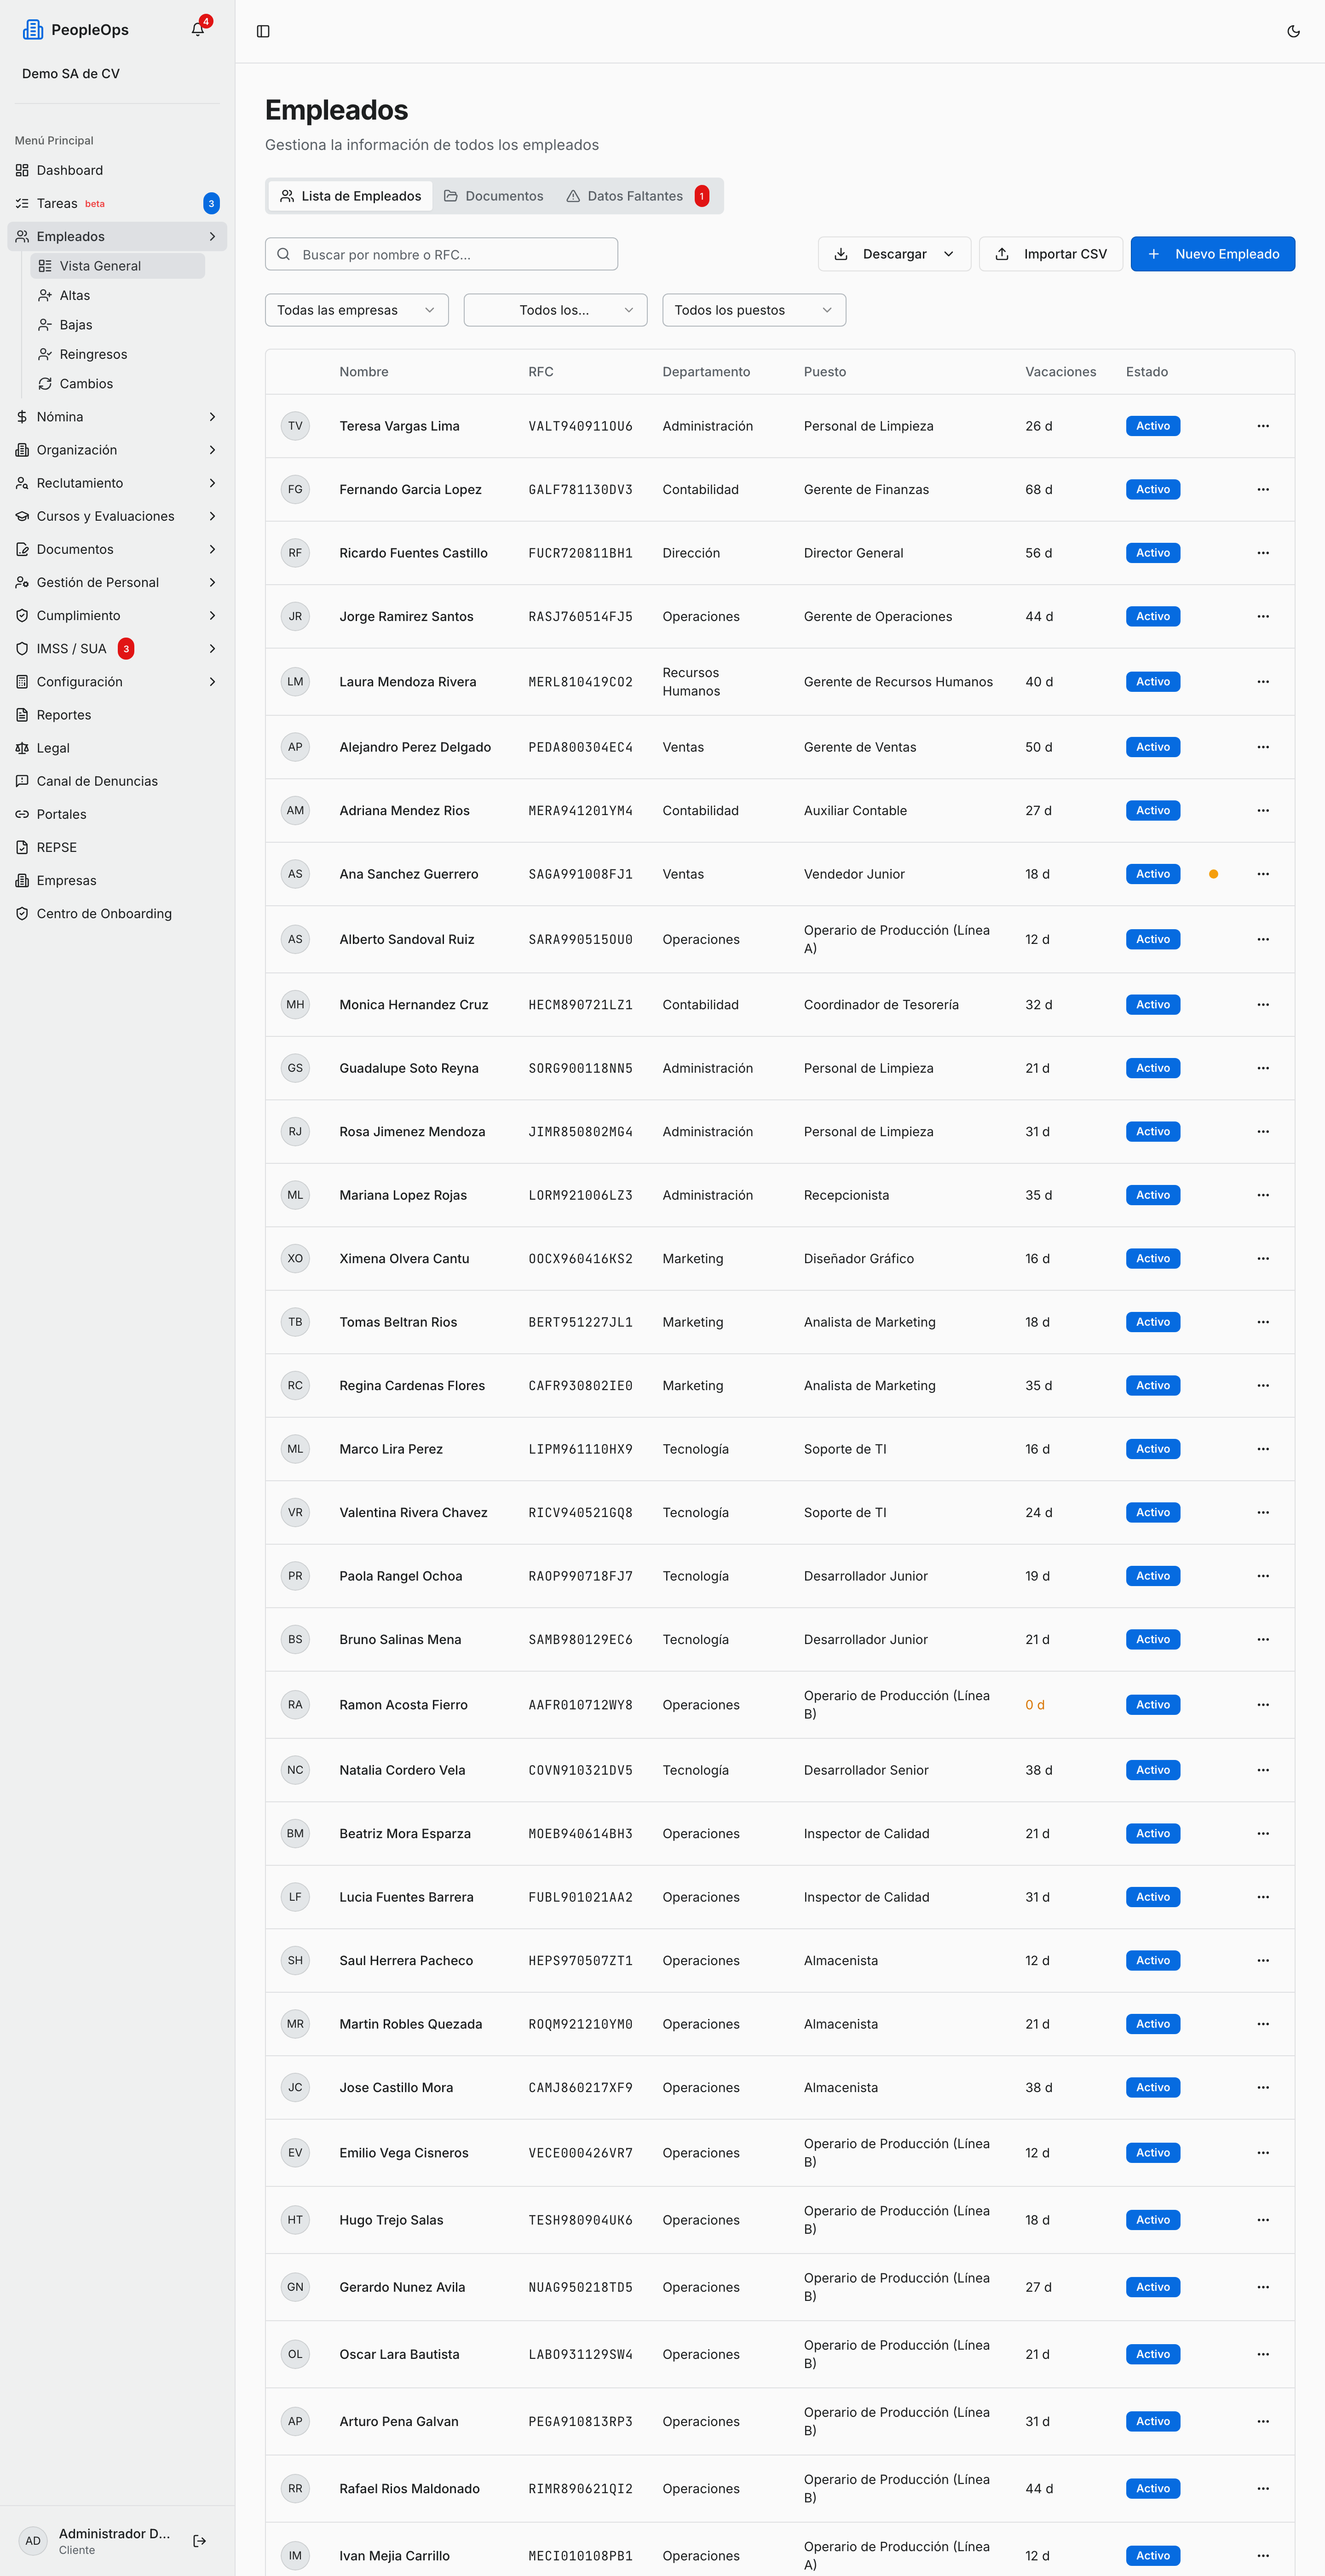Click Activo badge for Monica Hernandez Cruz
This screenshot has height=2576, width=1325.
(x=1152, y=1005)
